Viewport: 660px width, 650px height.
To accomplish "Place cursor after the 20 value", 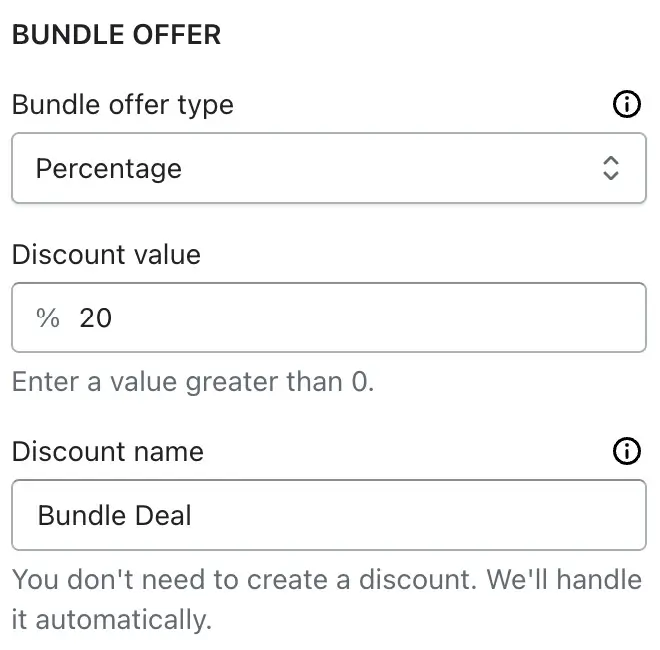I will click(113, 318).
